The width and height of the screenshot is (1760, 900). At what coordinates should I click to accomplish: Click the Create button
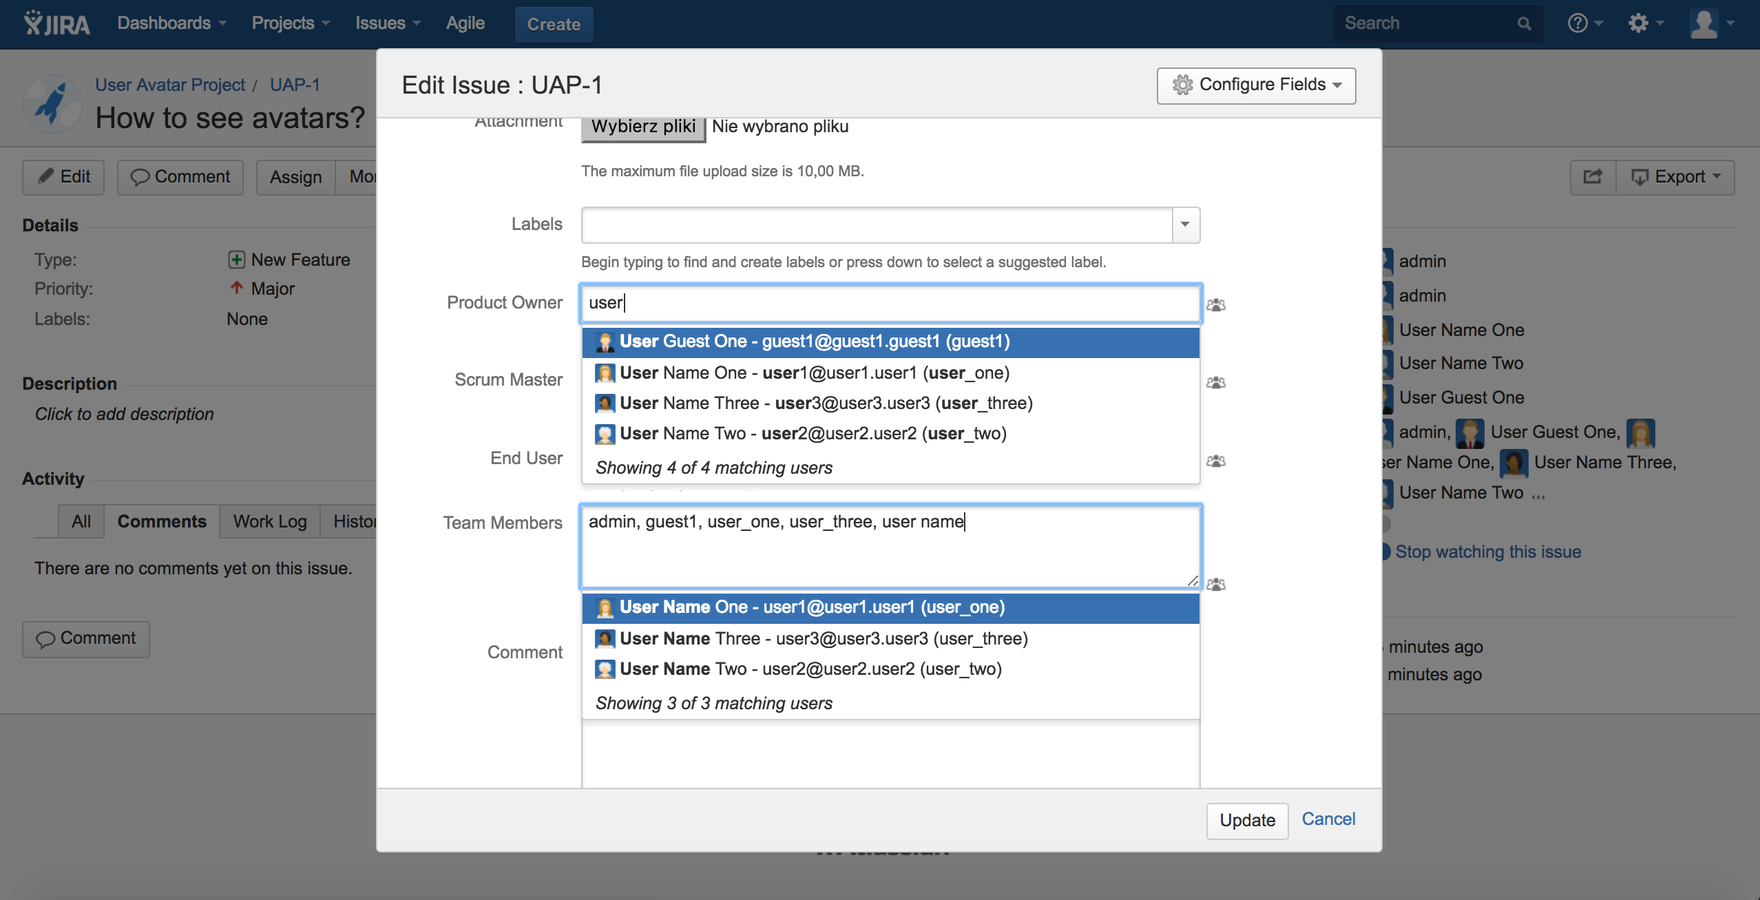pos(554,24)
